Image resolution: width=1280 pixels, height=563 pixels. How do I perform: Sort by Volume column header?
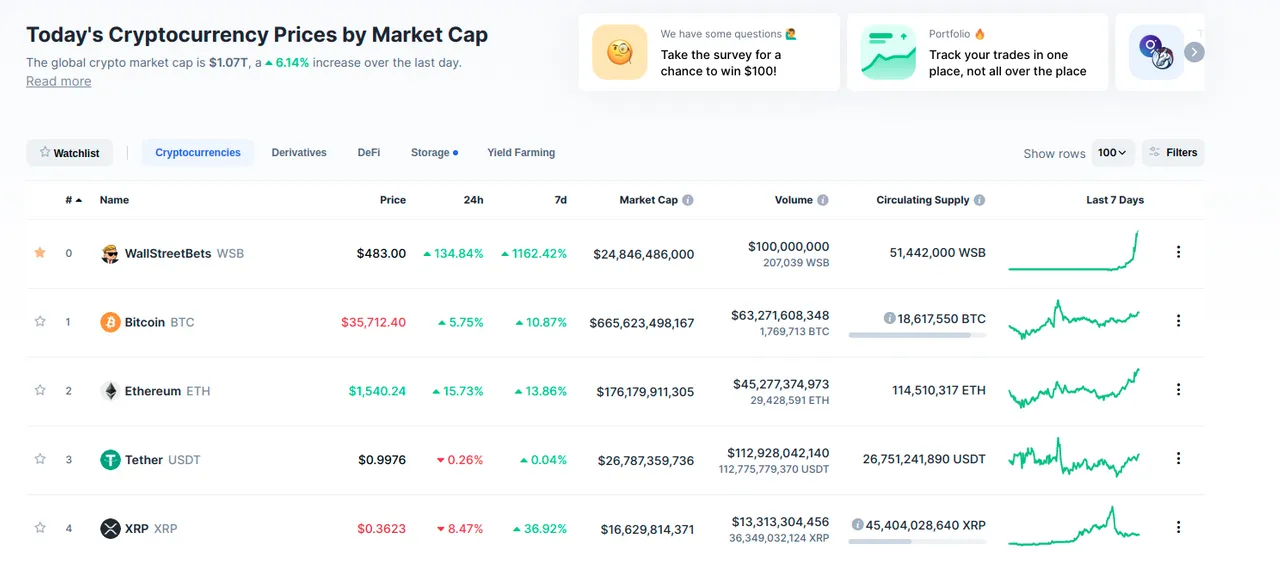click(x=794, y=200)
